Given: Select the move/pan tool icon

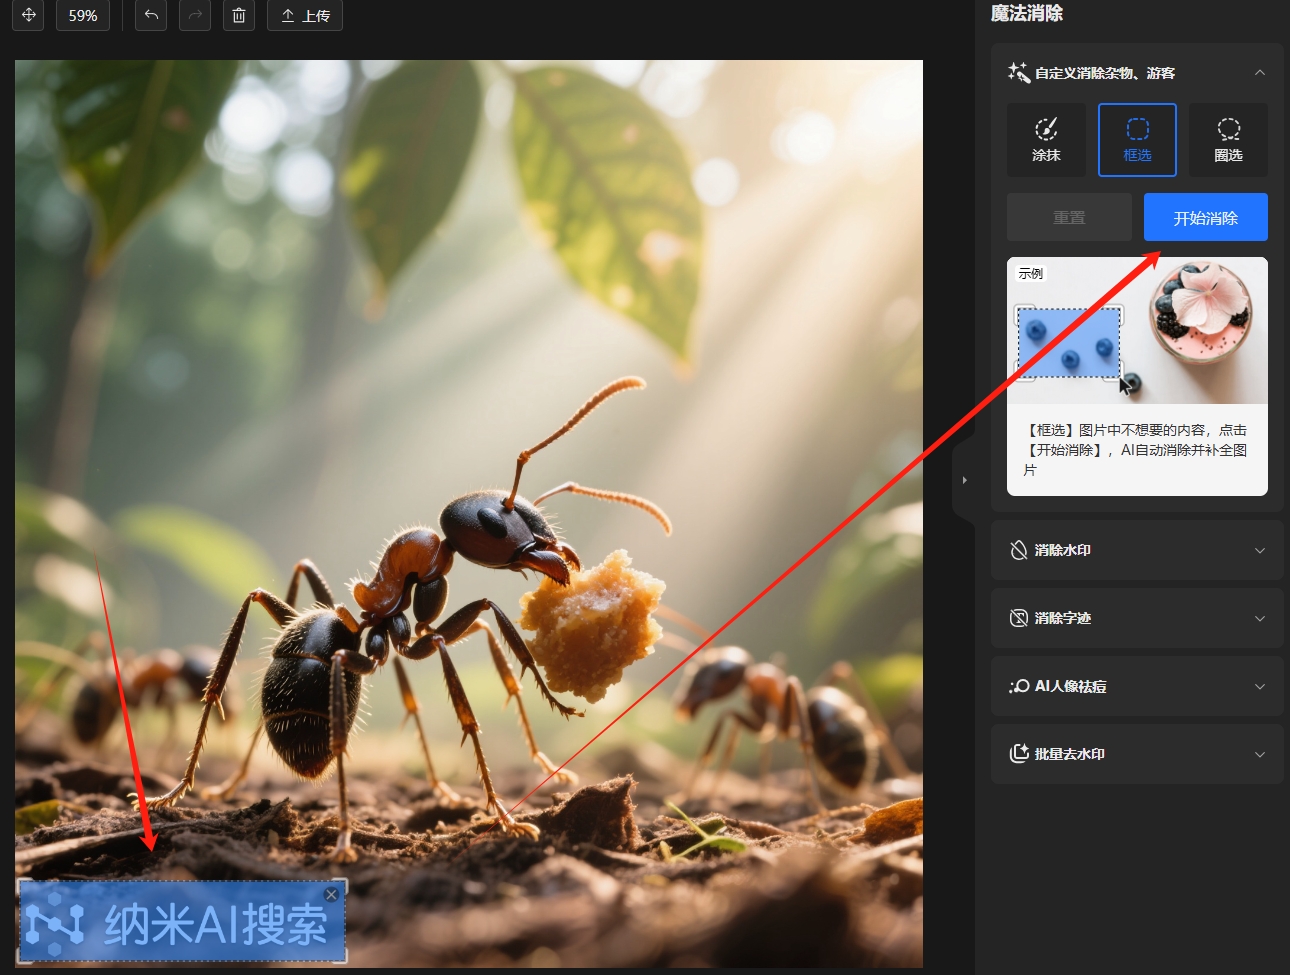Looking at the screenshot, I should [28, 15].
